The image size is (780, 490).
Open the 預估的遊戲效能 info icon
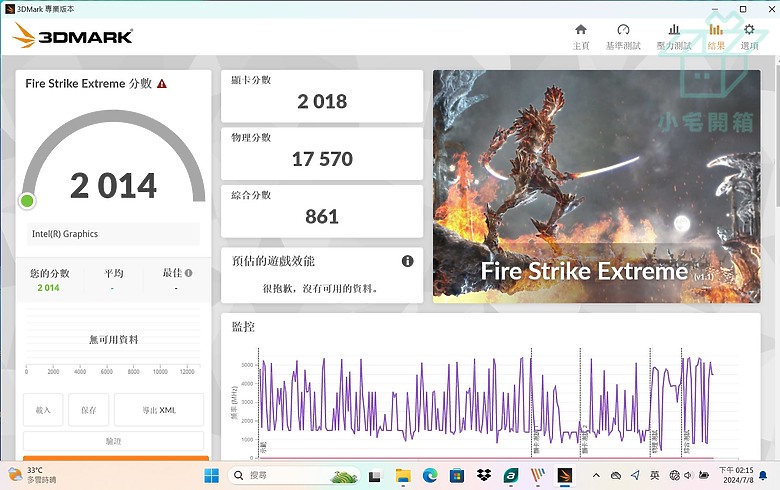pyautogui.click(x=407, y=261)
